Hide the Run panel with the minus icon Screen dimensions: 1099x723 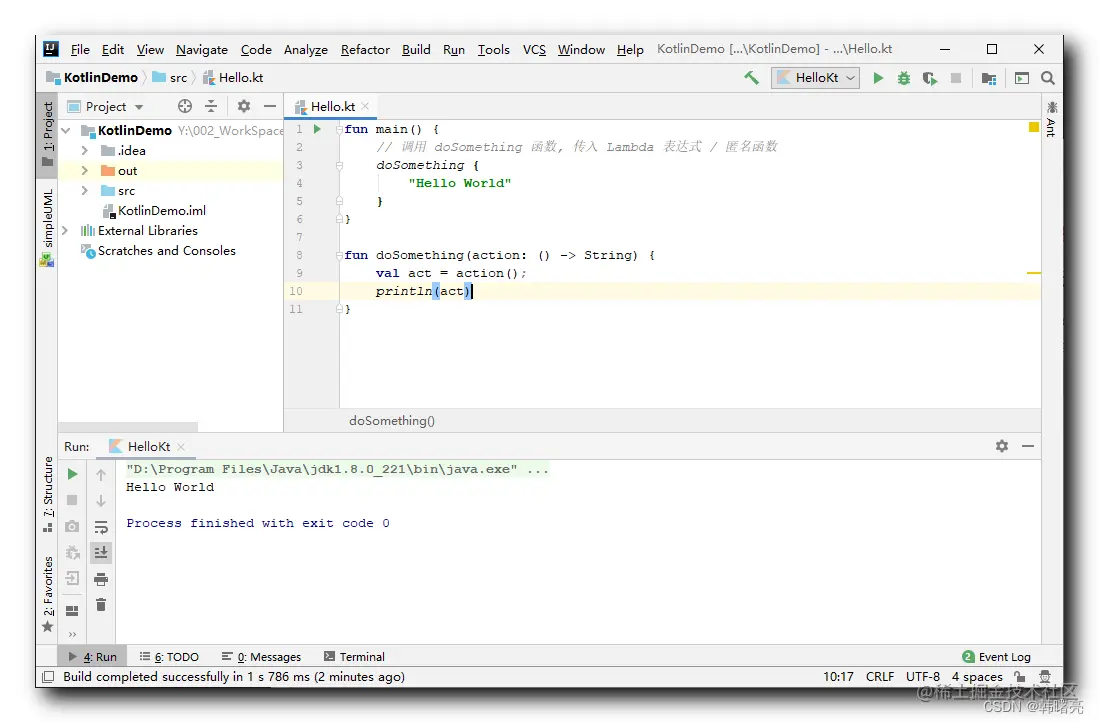pyautogui.click(x=1028, y=446)
